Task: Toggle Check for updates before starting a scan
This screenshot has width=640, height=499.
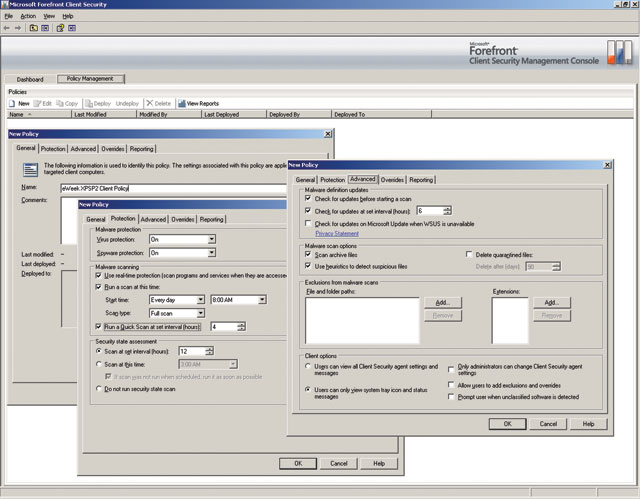Action: point(308,198)
